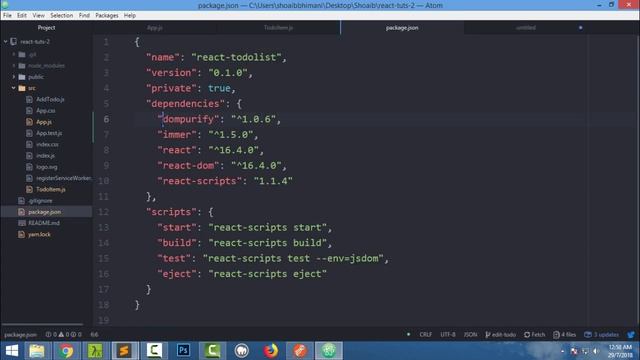Change the CRLF line ending setting
The height and width of the screenshot is (360, 640).
(425, 335)
